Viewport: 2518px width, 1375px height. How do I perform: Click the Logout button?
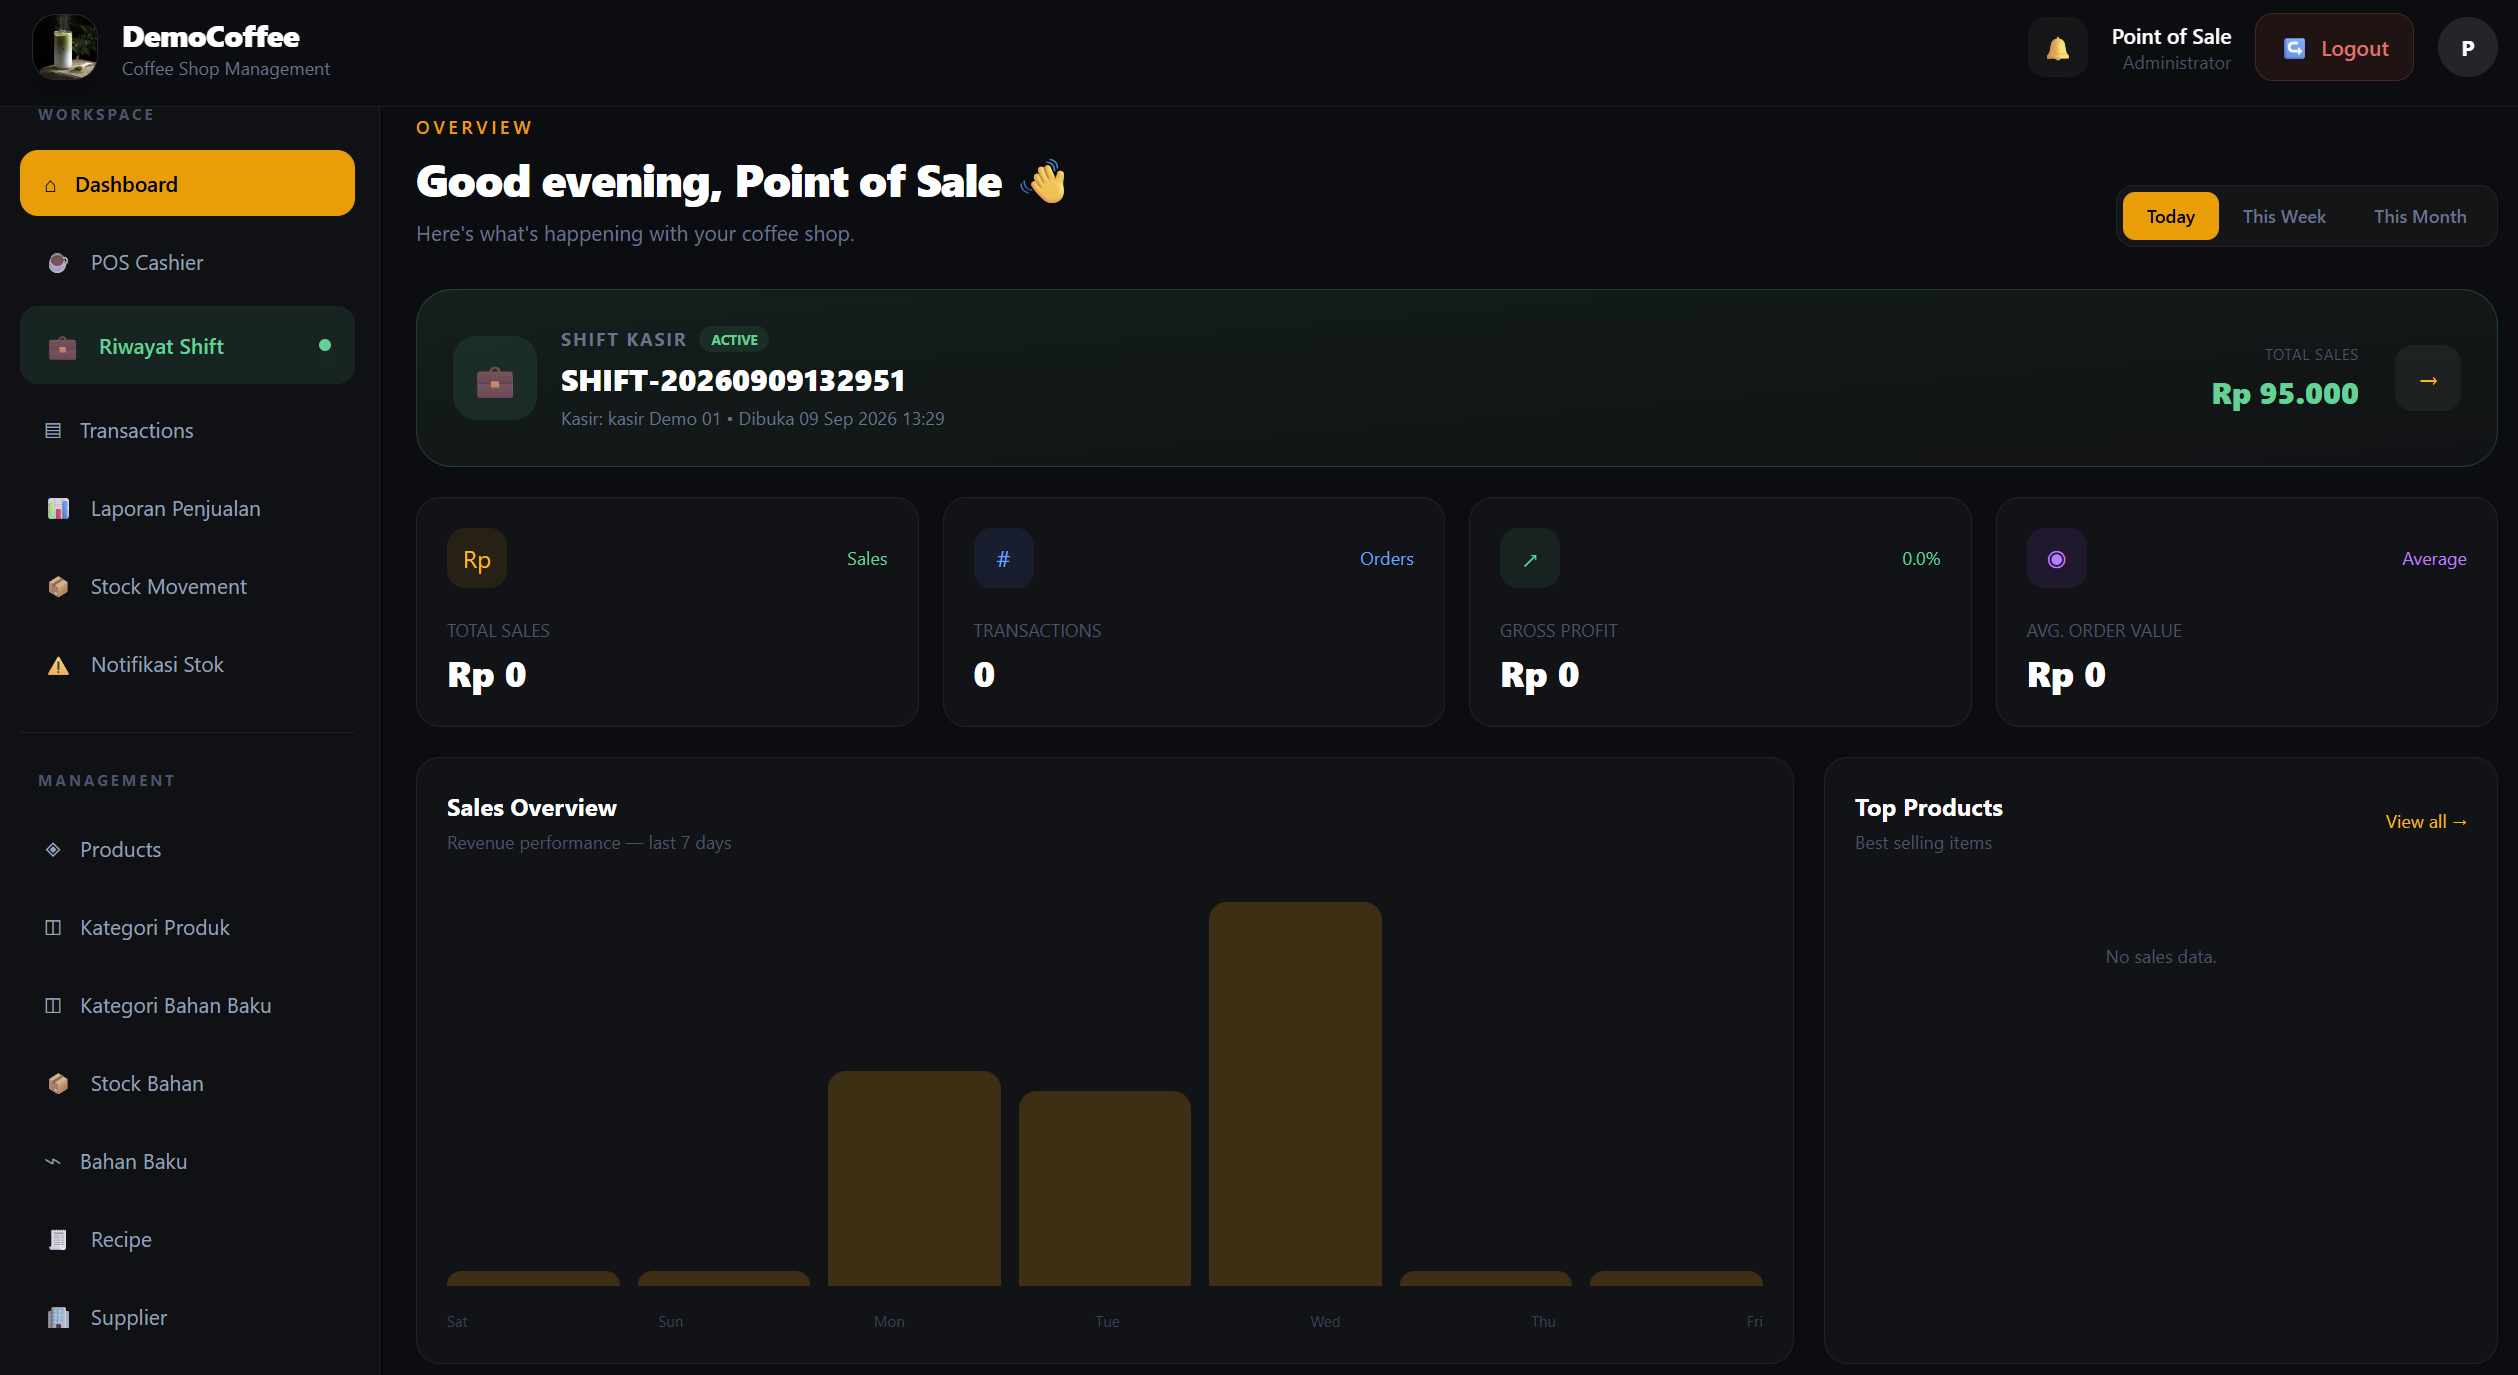pyautogui.click(x=2334, y=47)
